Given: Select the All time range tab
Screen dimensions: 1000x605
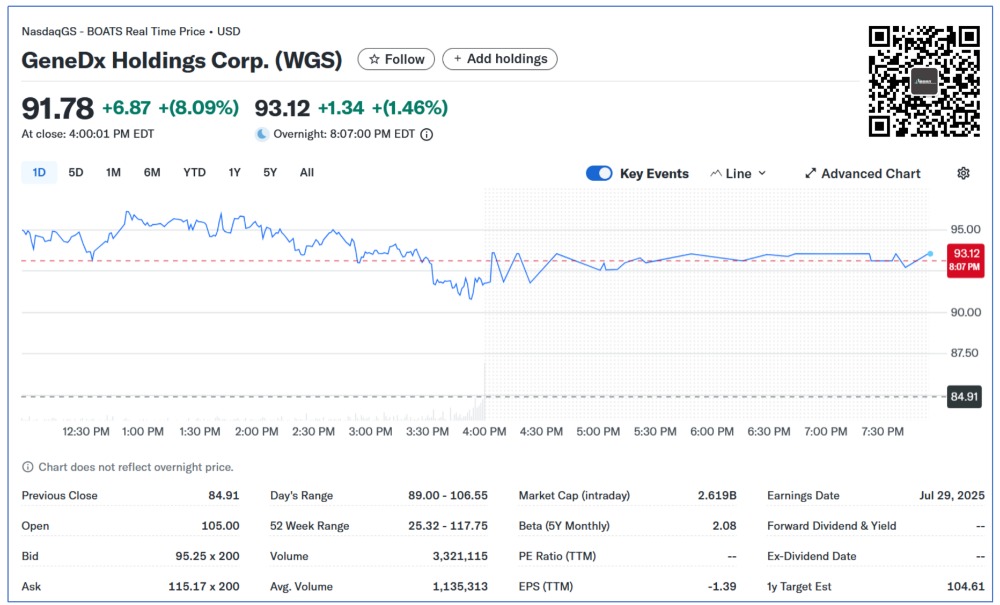Looking at the screenshot, I should (x=307, y=173).
